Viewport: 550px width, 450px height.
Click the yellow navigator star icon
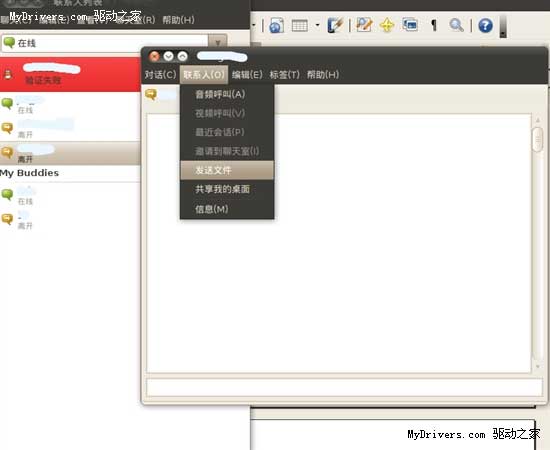point(387,25)
